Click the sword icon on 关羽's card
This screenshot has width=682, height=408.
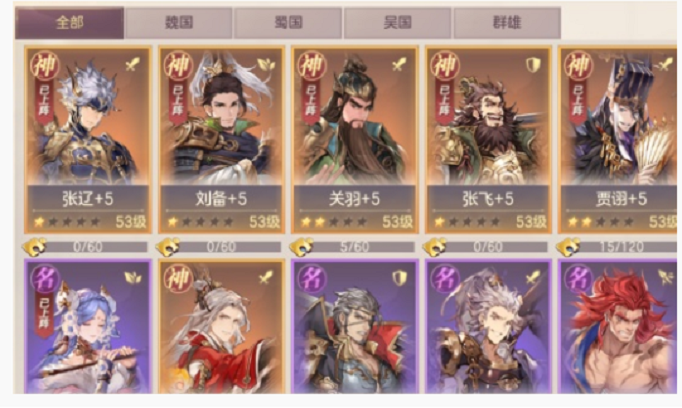tap(399, 65)
